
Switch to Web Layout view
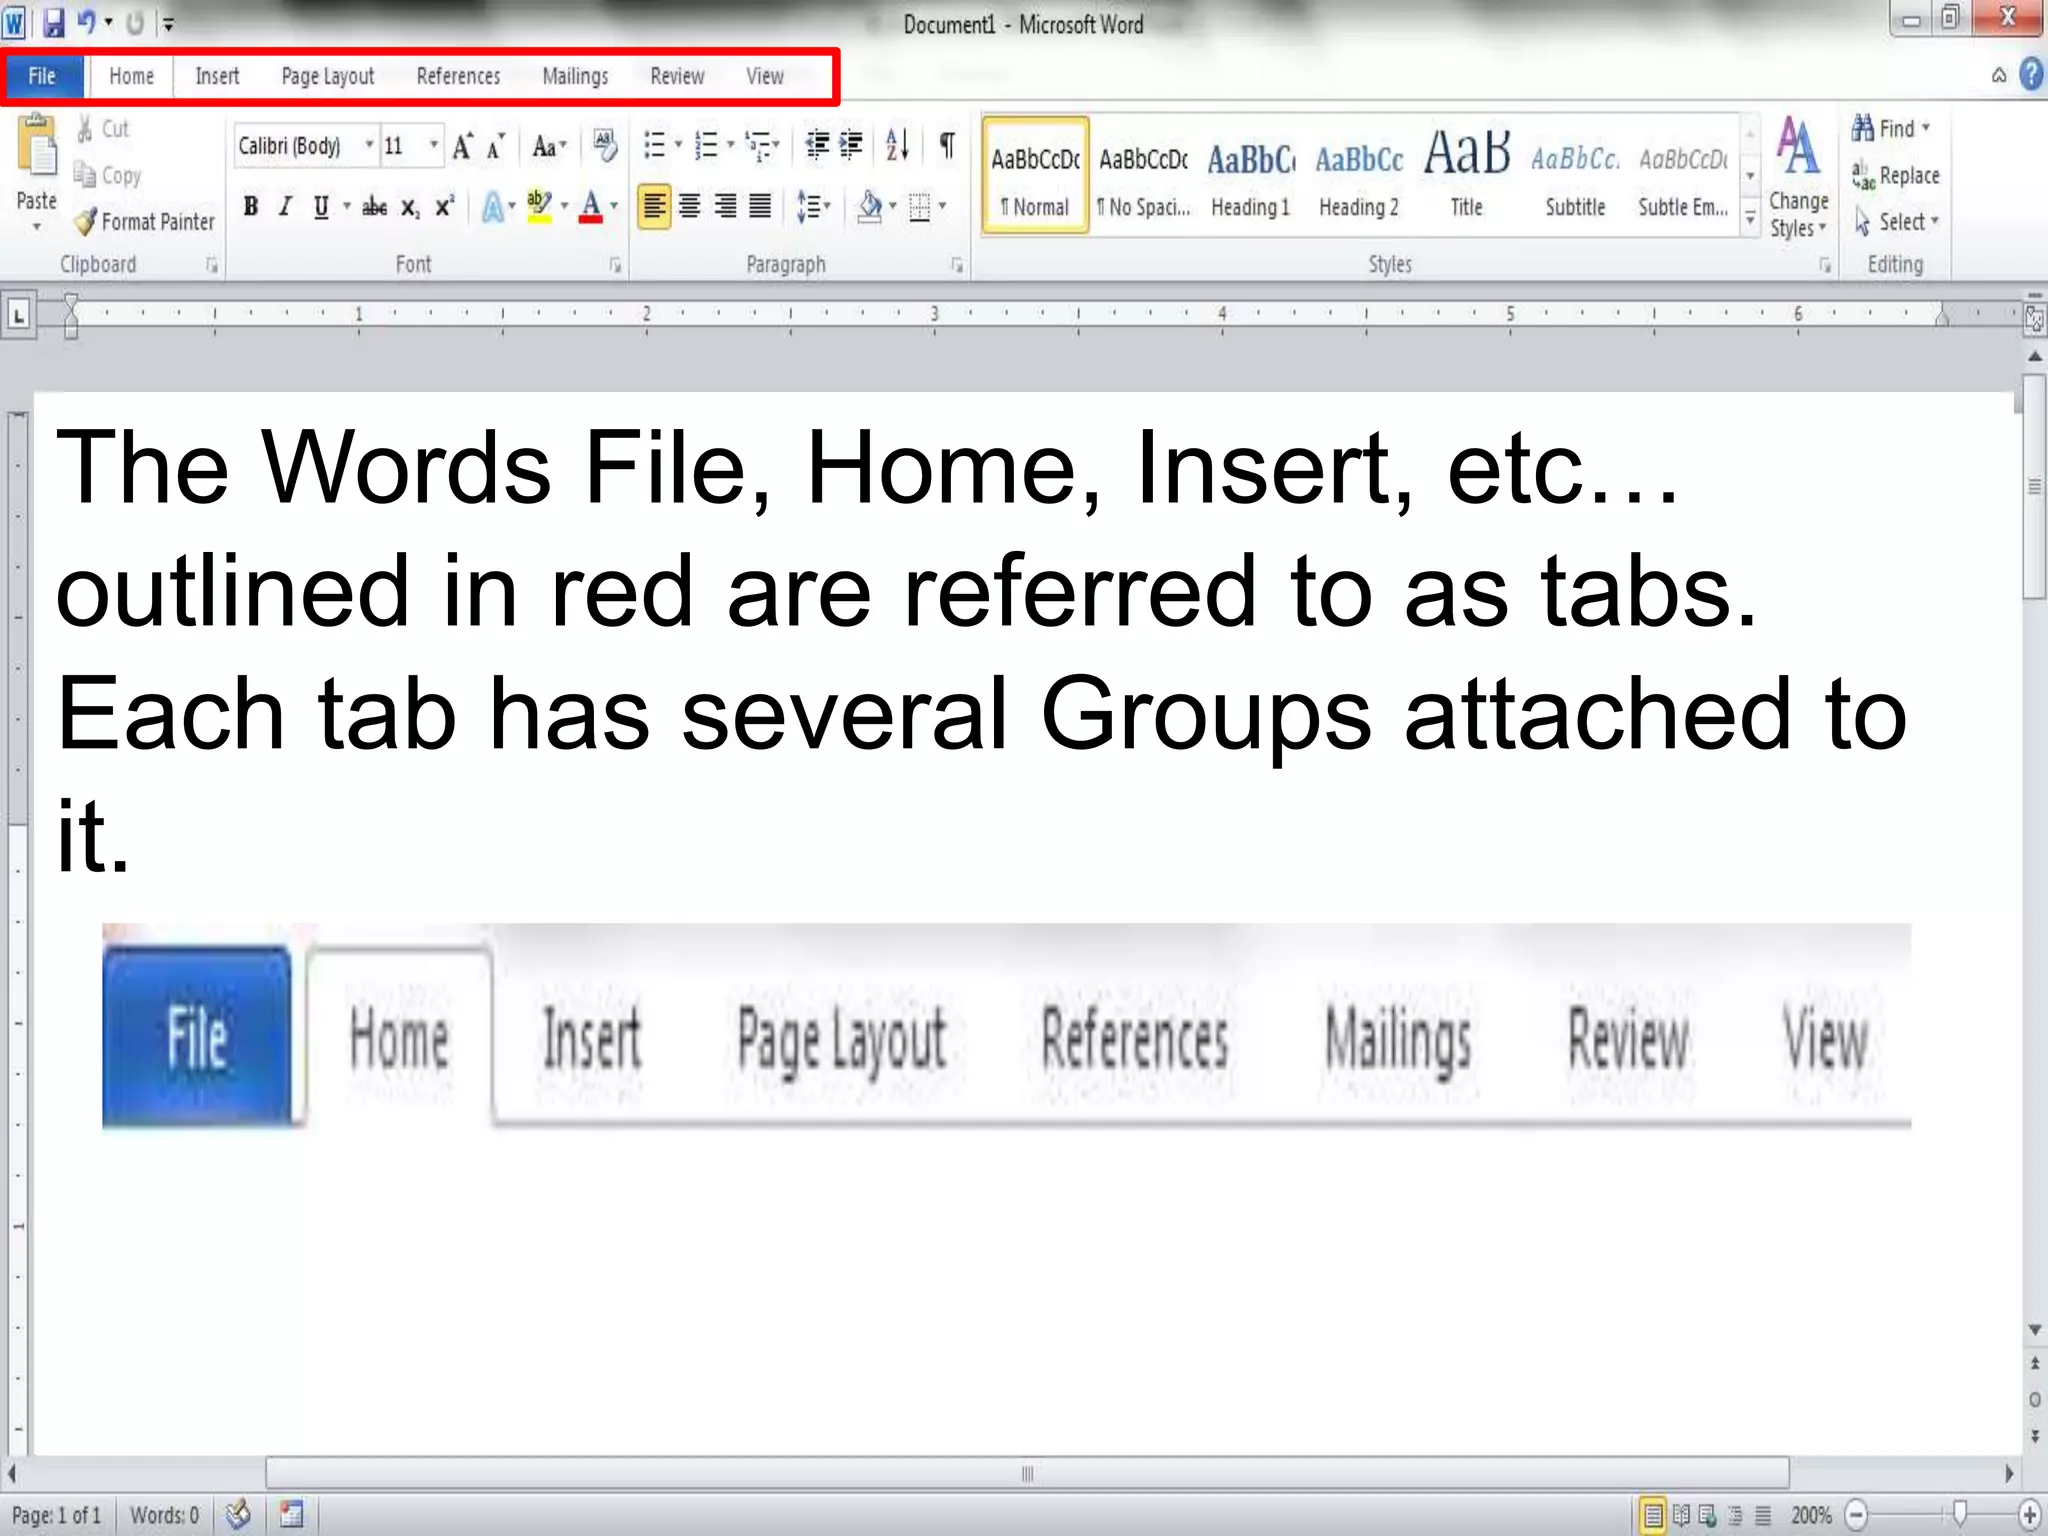1708,1515
